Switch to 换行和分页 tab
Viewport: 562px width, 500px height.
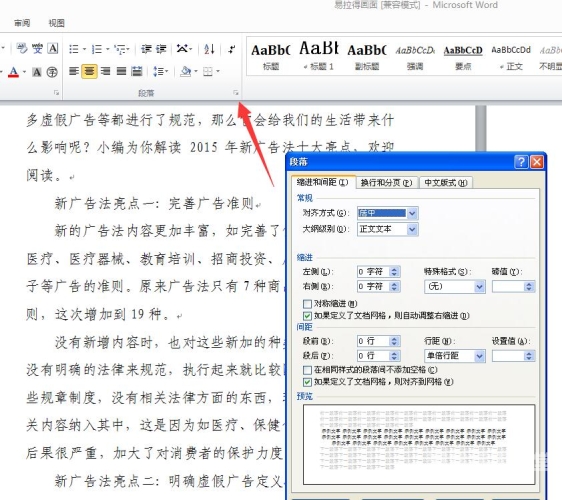(x=386, y=183)
